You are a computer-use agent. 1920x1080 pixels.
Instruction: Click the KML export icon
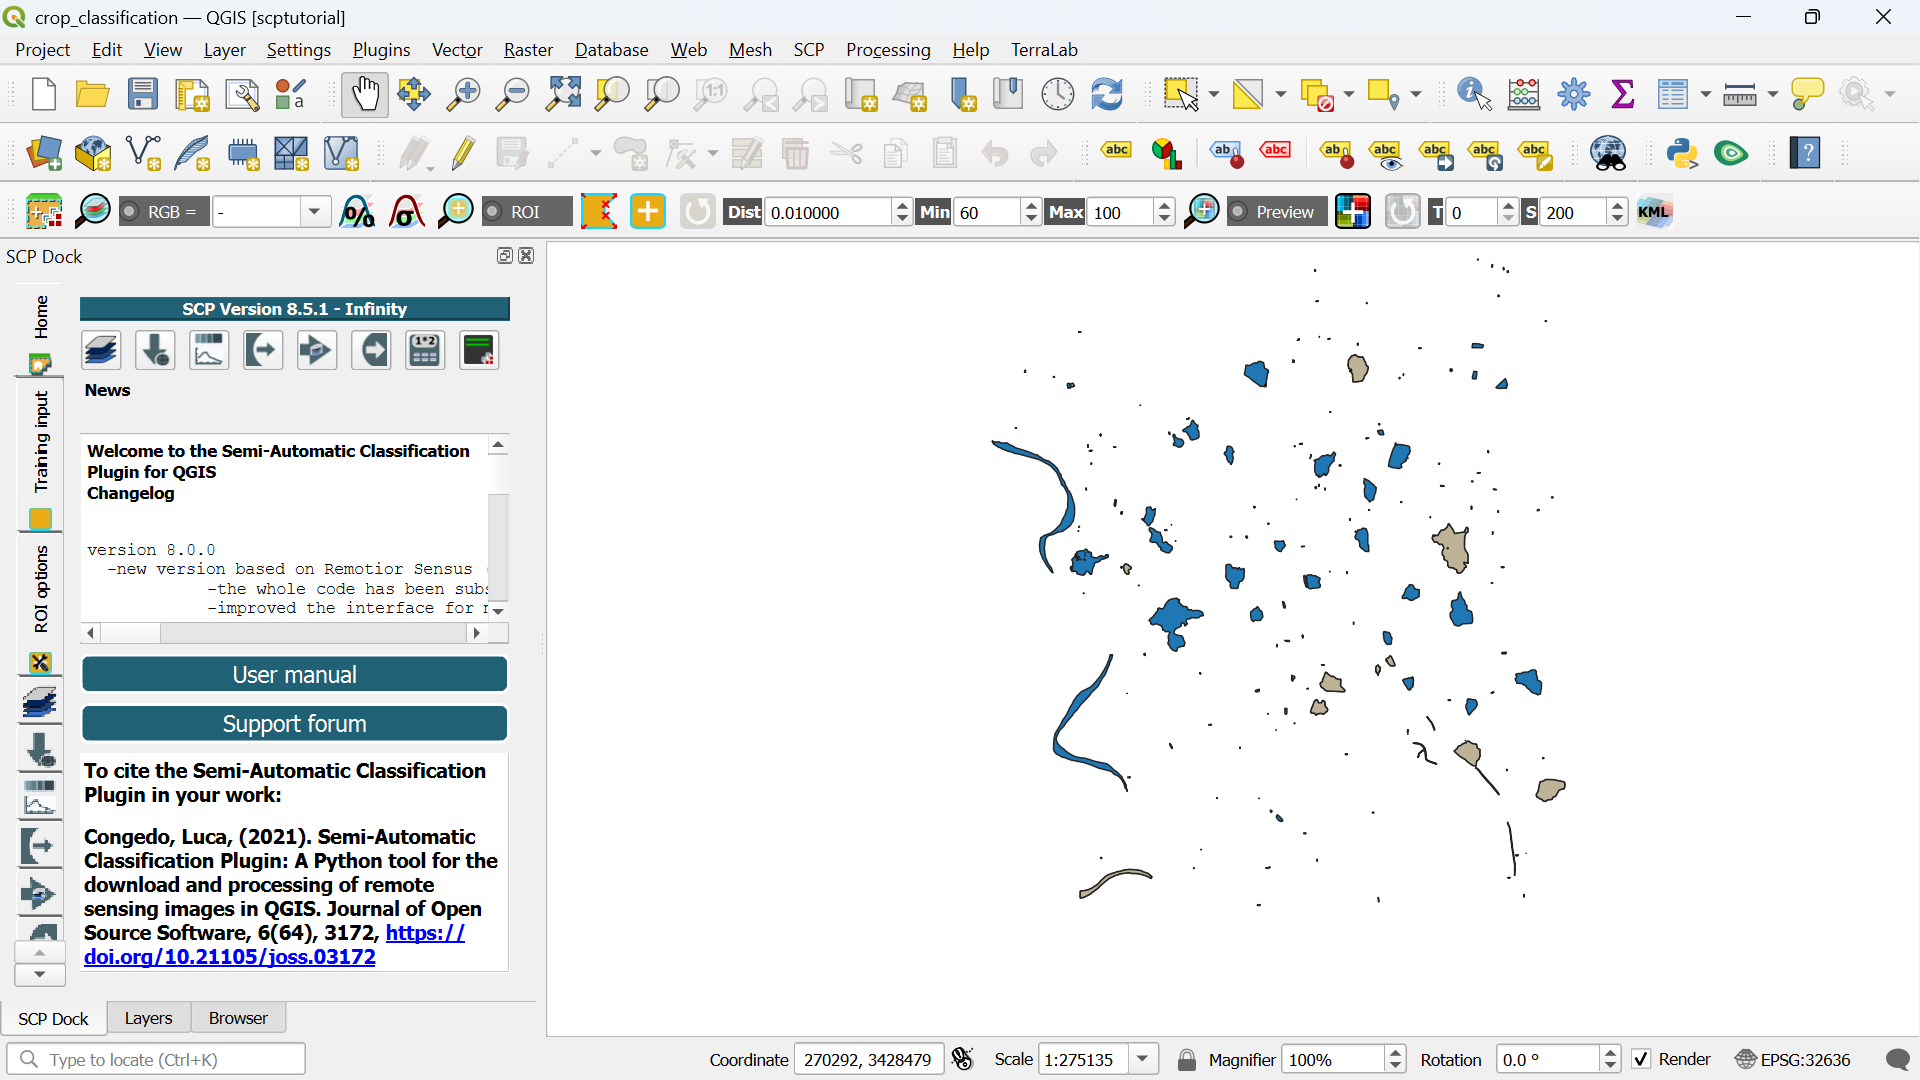1654,212
